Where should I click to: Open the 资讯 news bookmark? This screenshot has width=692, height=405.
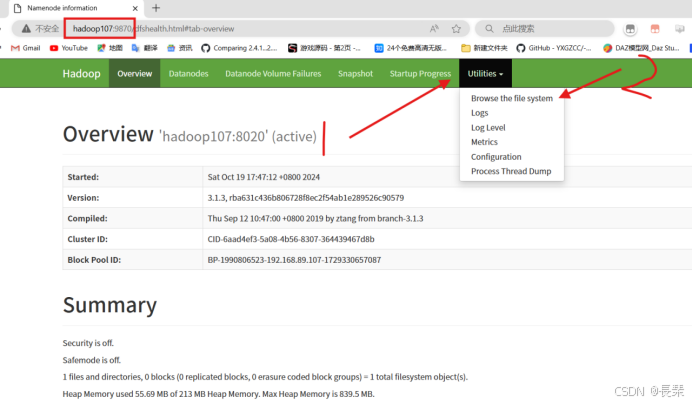[x=180, y=48]
